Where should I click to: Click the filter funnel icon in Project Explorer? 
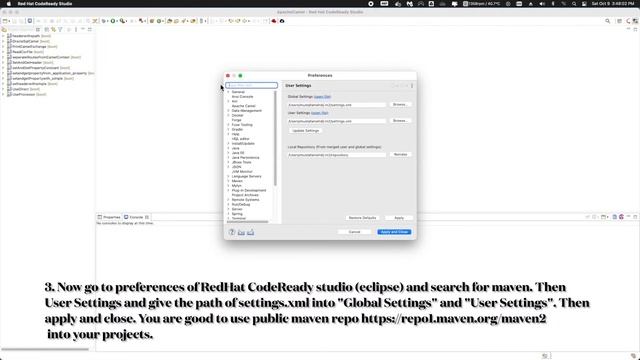tap(60, 29)
